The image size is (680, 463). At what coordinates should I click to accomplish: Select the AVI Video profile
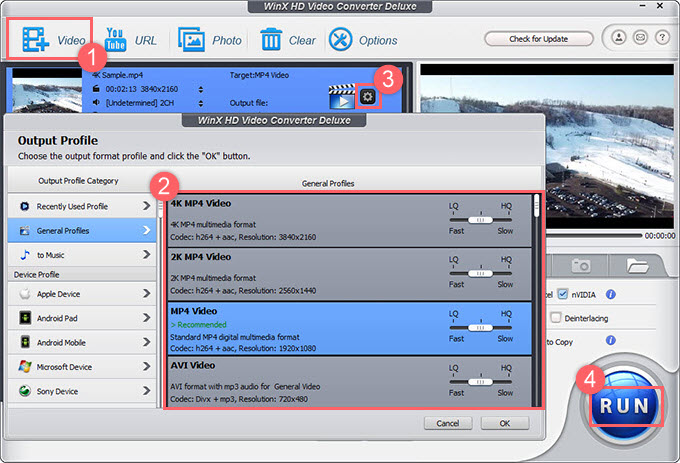pos(349,381)
